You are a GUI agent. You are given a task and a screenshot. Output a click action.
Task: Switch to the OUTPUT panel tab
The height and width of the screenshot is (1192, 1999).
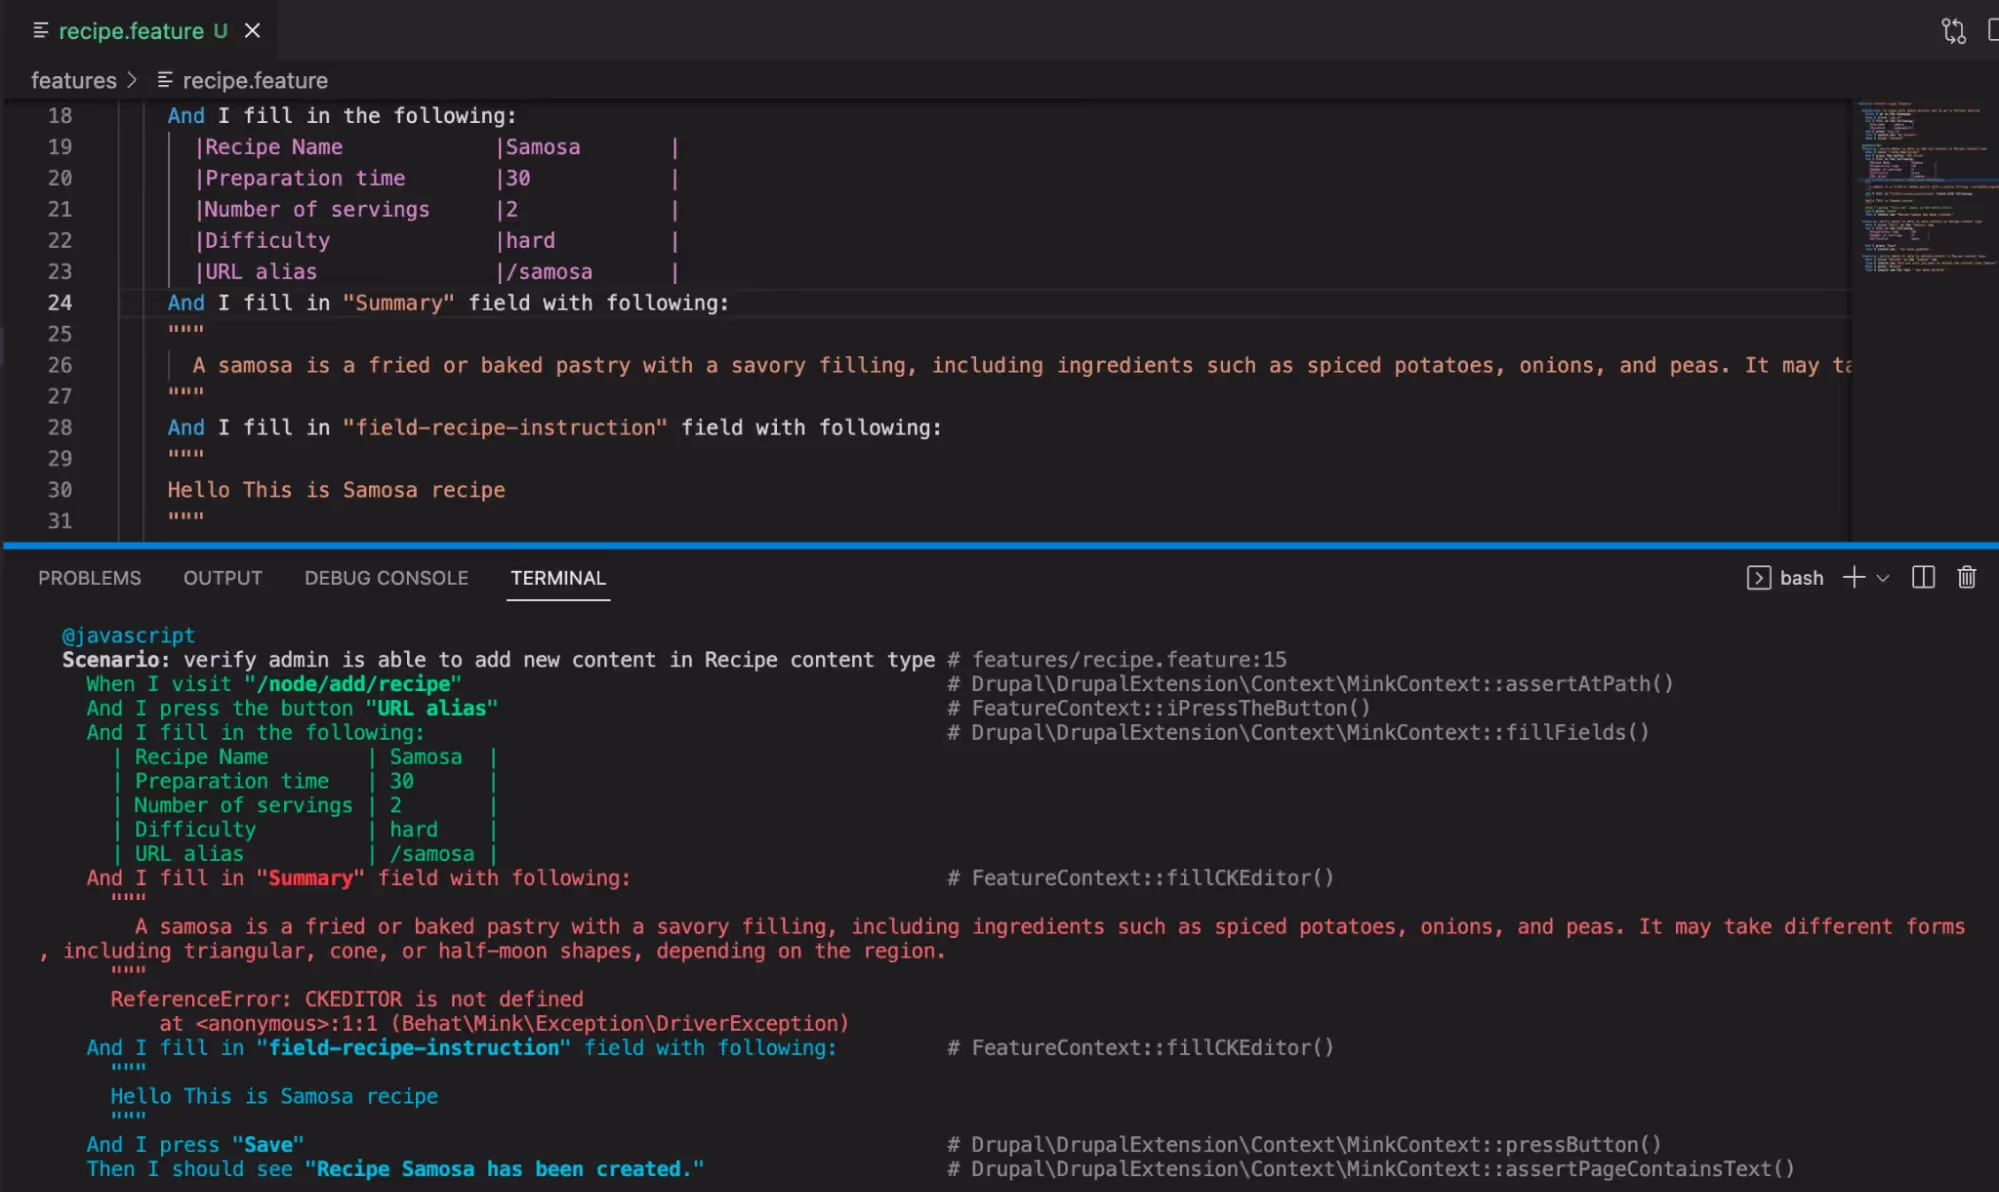[223, 578]
